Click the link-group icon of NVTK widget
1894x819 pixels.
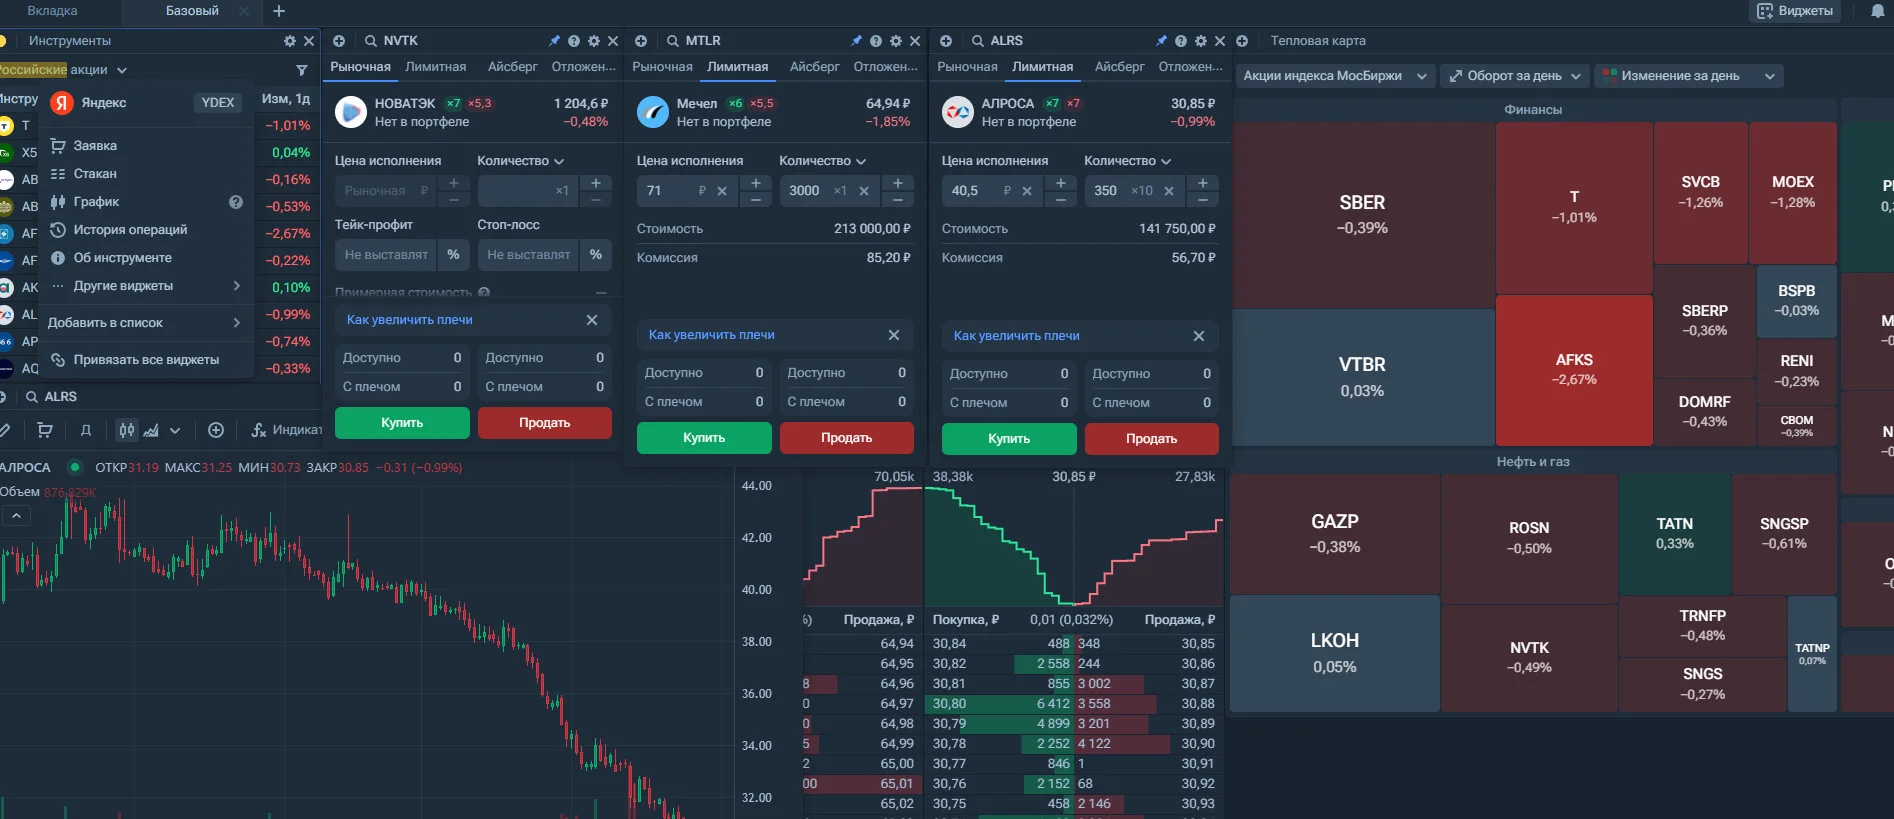coord(339,41)
